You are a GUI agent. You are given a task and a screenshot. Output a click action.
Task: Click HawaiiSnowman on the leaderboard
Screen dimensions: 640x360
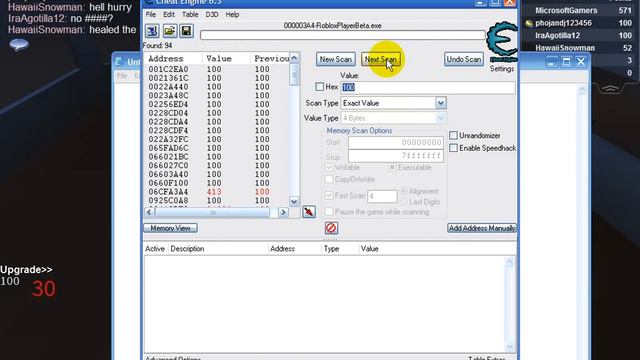coord(565,48)
